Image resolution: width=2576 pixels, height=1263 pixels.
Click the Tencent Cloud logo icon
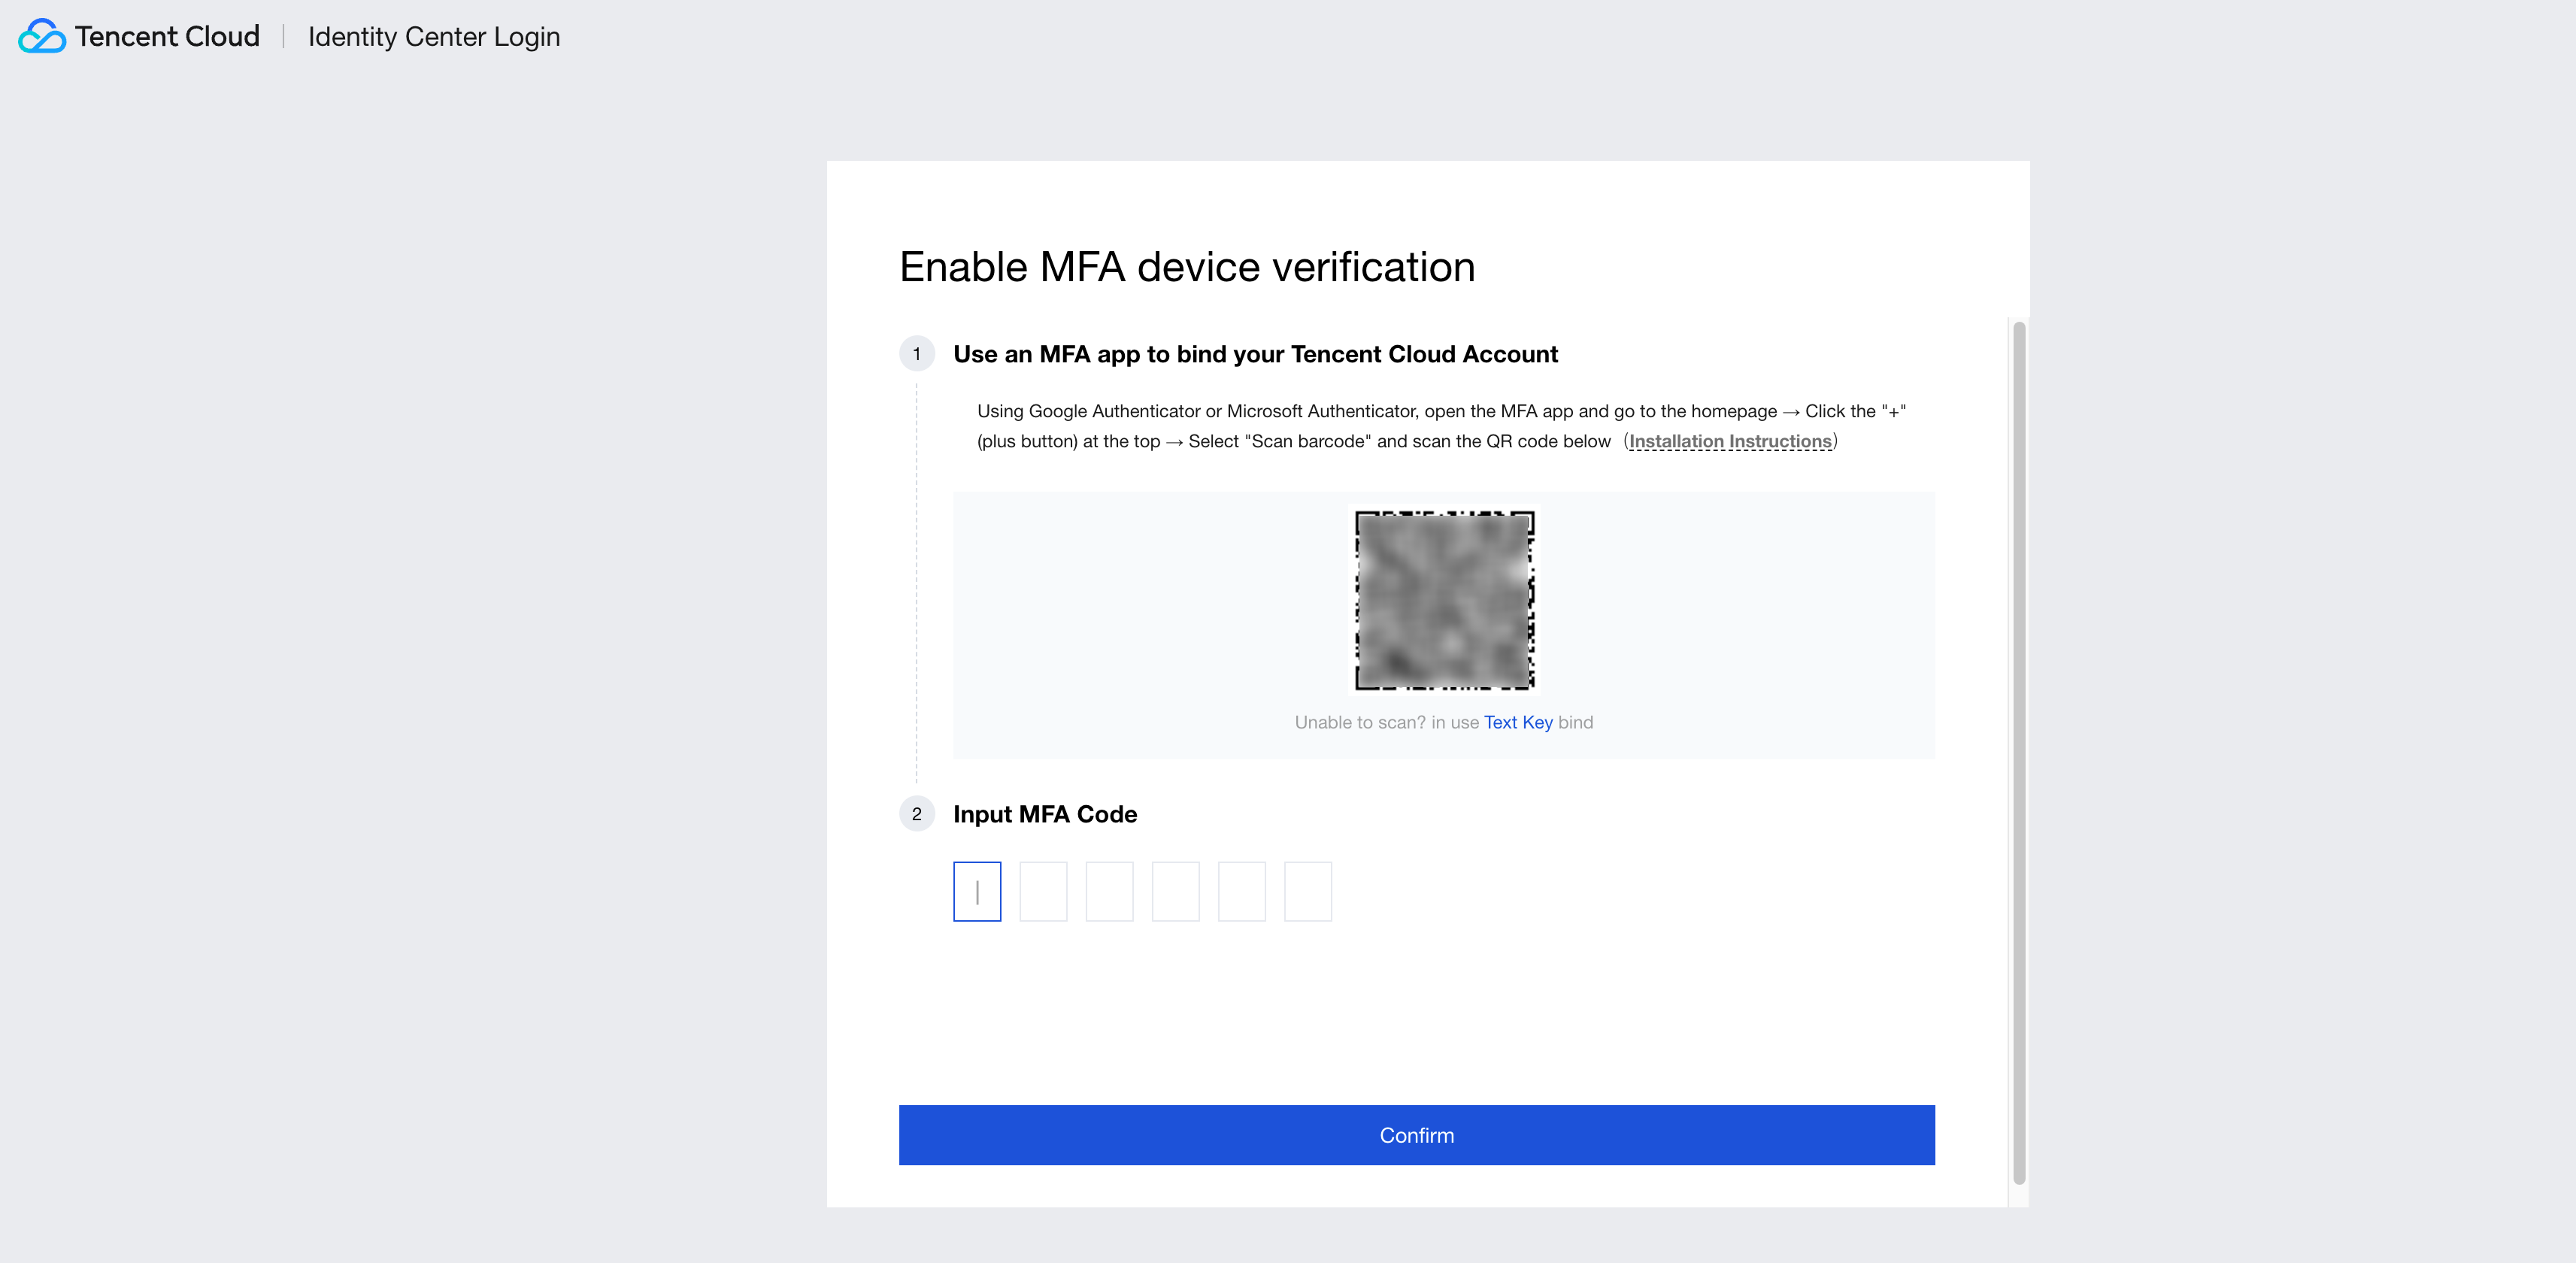pyautogui.click(x=42, y=36)
